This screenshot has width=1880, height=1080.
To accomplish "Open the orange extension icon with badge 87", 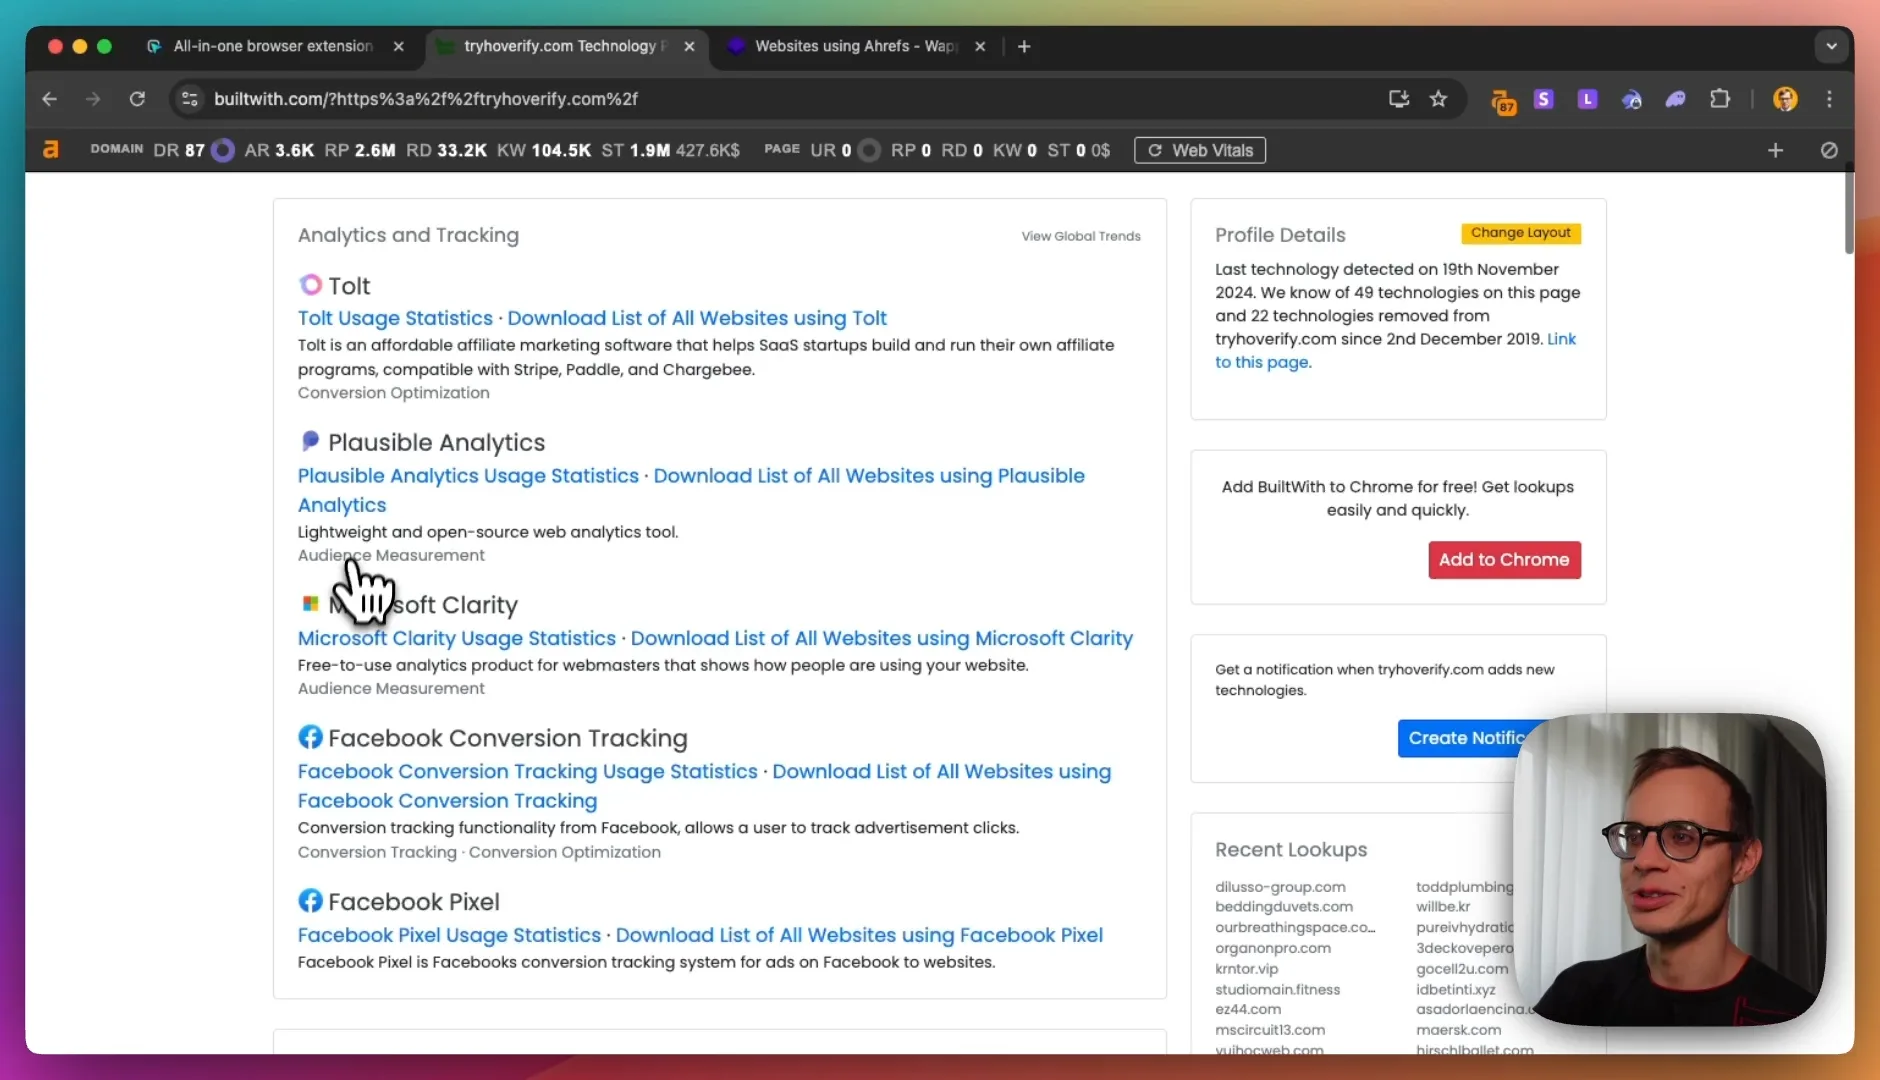I will (1502, 100).
